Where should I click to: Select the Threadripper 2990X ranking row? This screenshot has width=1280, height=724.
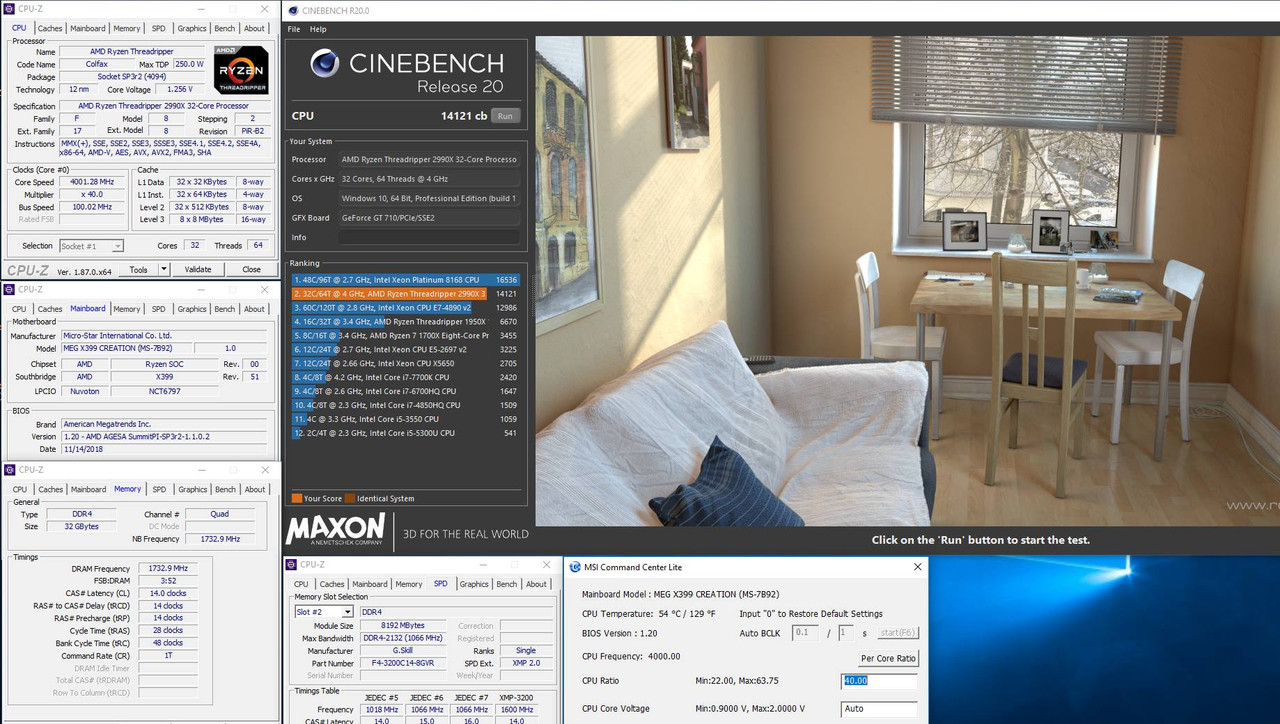pyautogui.click(x=405, y=294)
